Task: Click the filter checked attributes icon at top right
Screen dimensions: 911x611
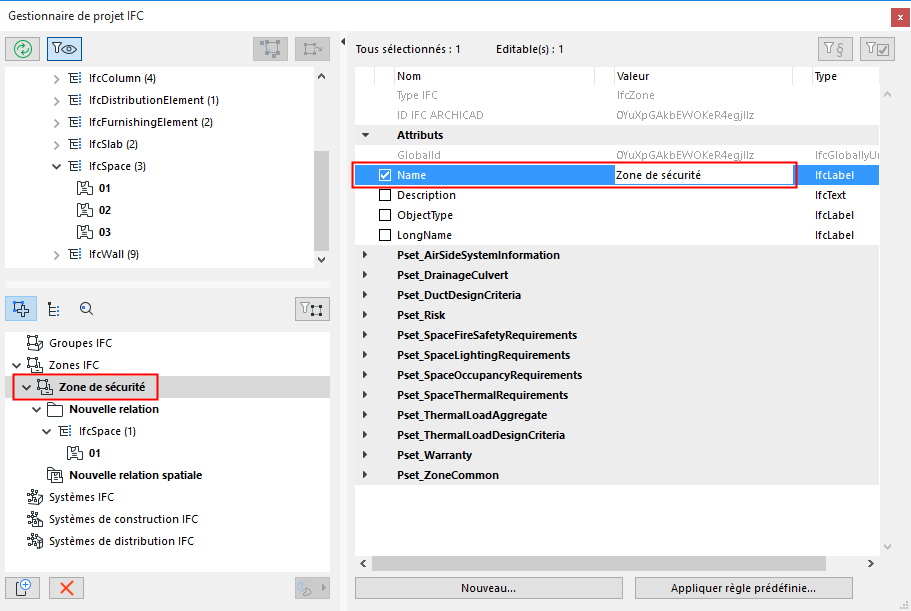Action: (877, 48)
